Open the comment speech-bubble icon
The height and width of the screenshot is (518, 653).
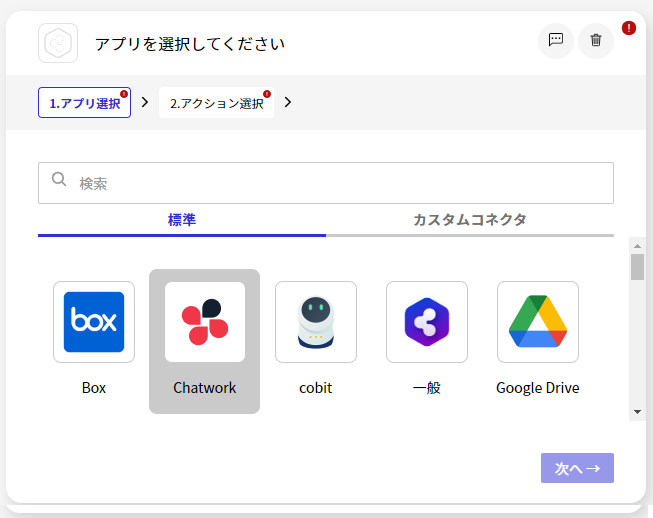point(556,40)
